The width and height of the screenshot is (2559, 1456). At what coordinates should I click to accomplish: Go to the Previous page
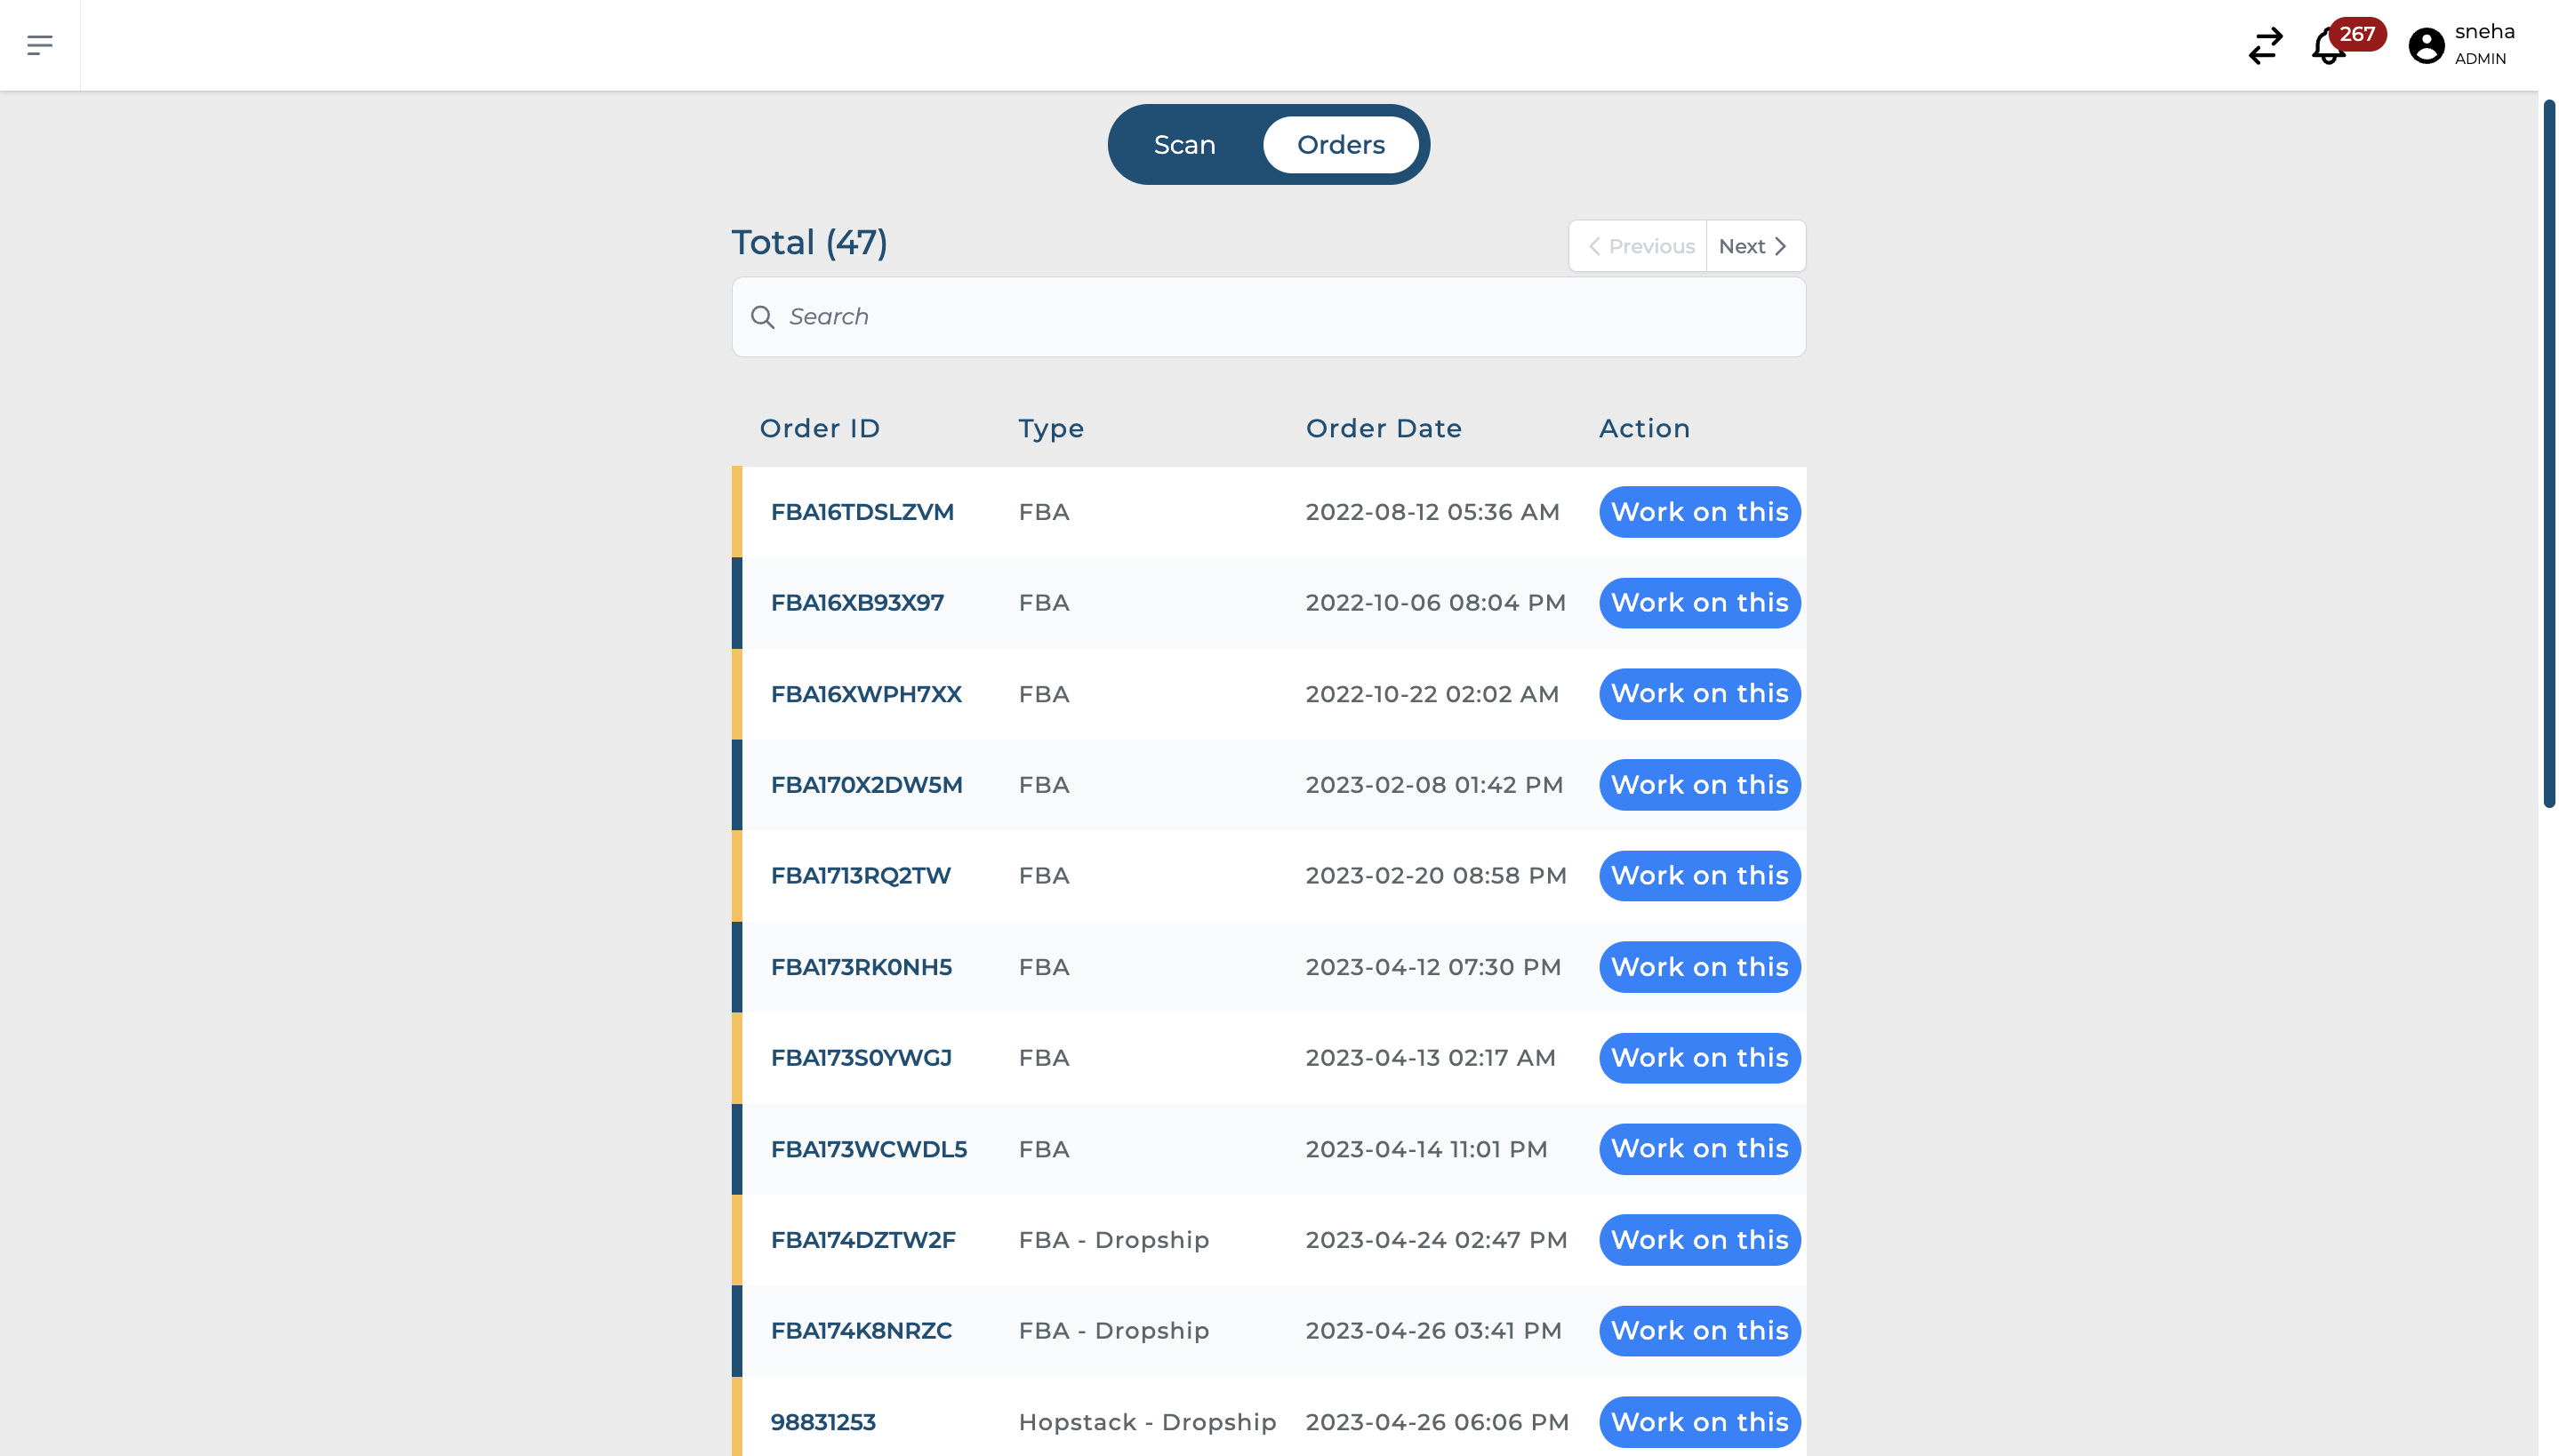tap(1640, 246)
